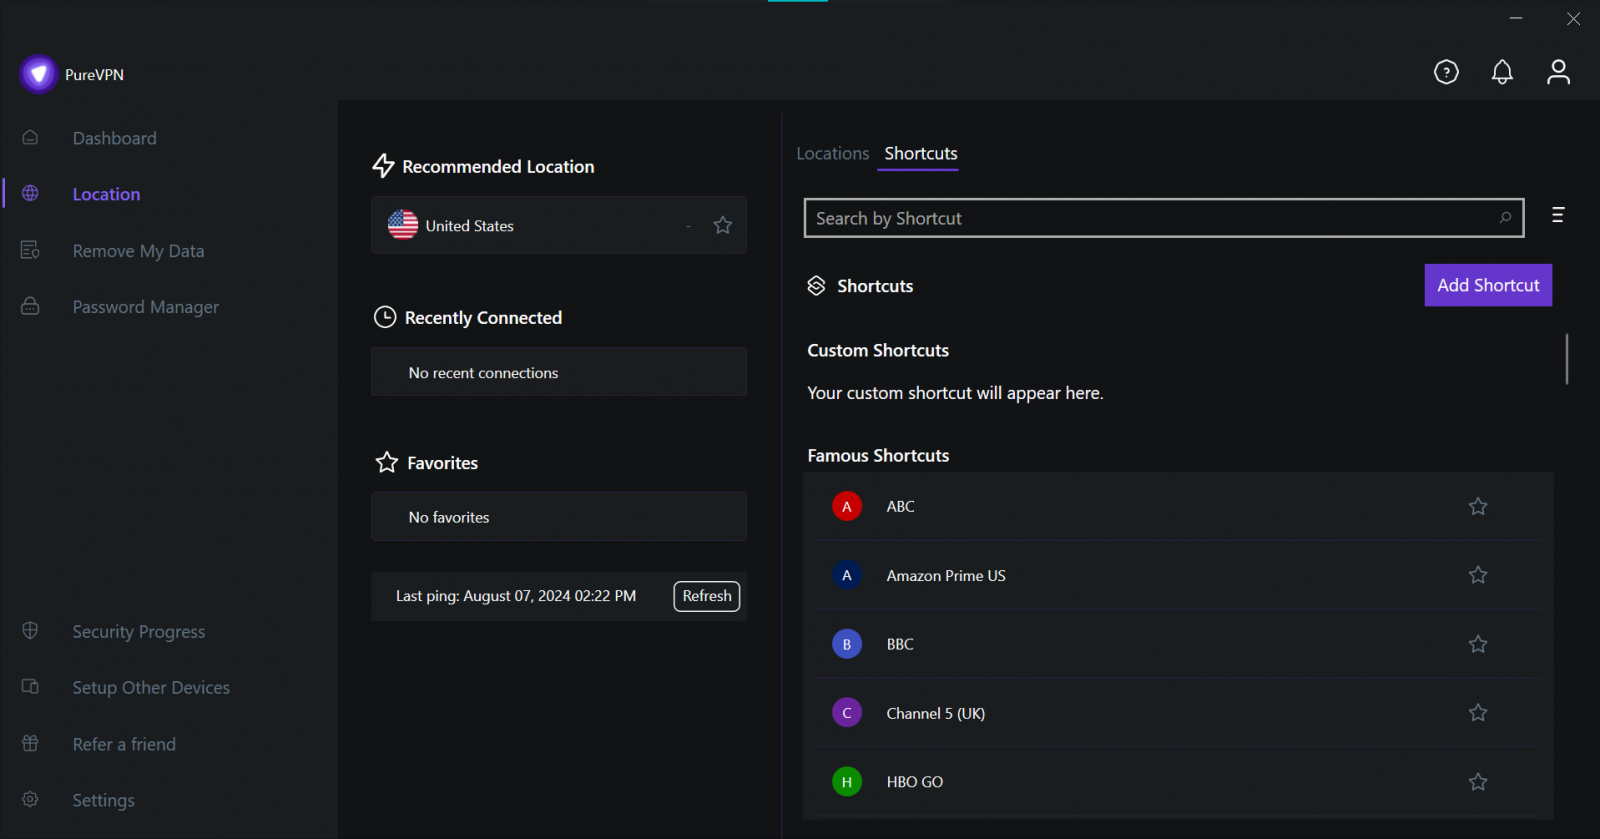Switch to the Locations tab
Image resolution: width=1600 pixels, height=839 pixels.
[832, 154]
